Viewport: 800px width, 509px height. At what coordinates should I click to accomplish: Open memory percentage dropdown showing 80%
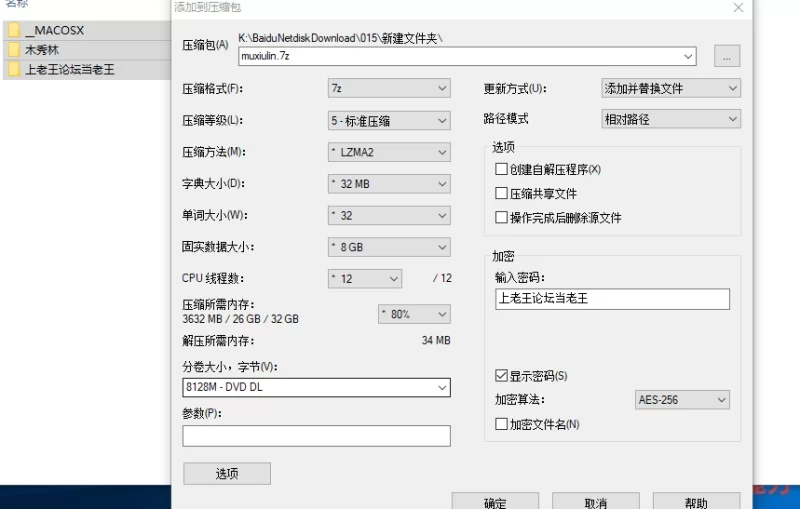pos(414,314)
